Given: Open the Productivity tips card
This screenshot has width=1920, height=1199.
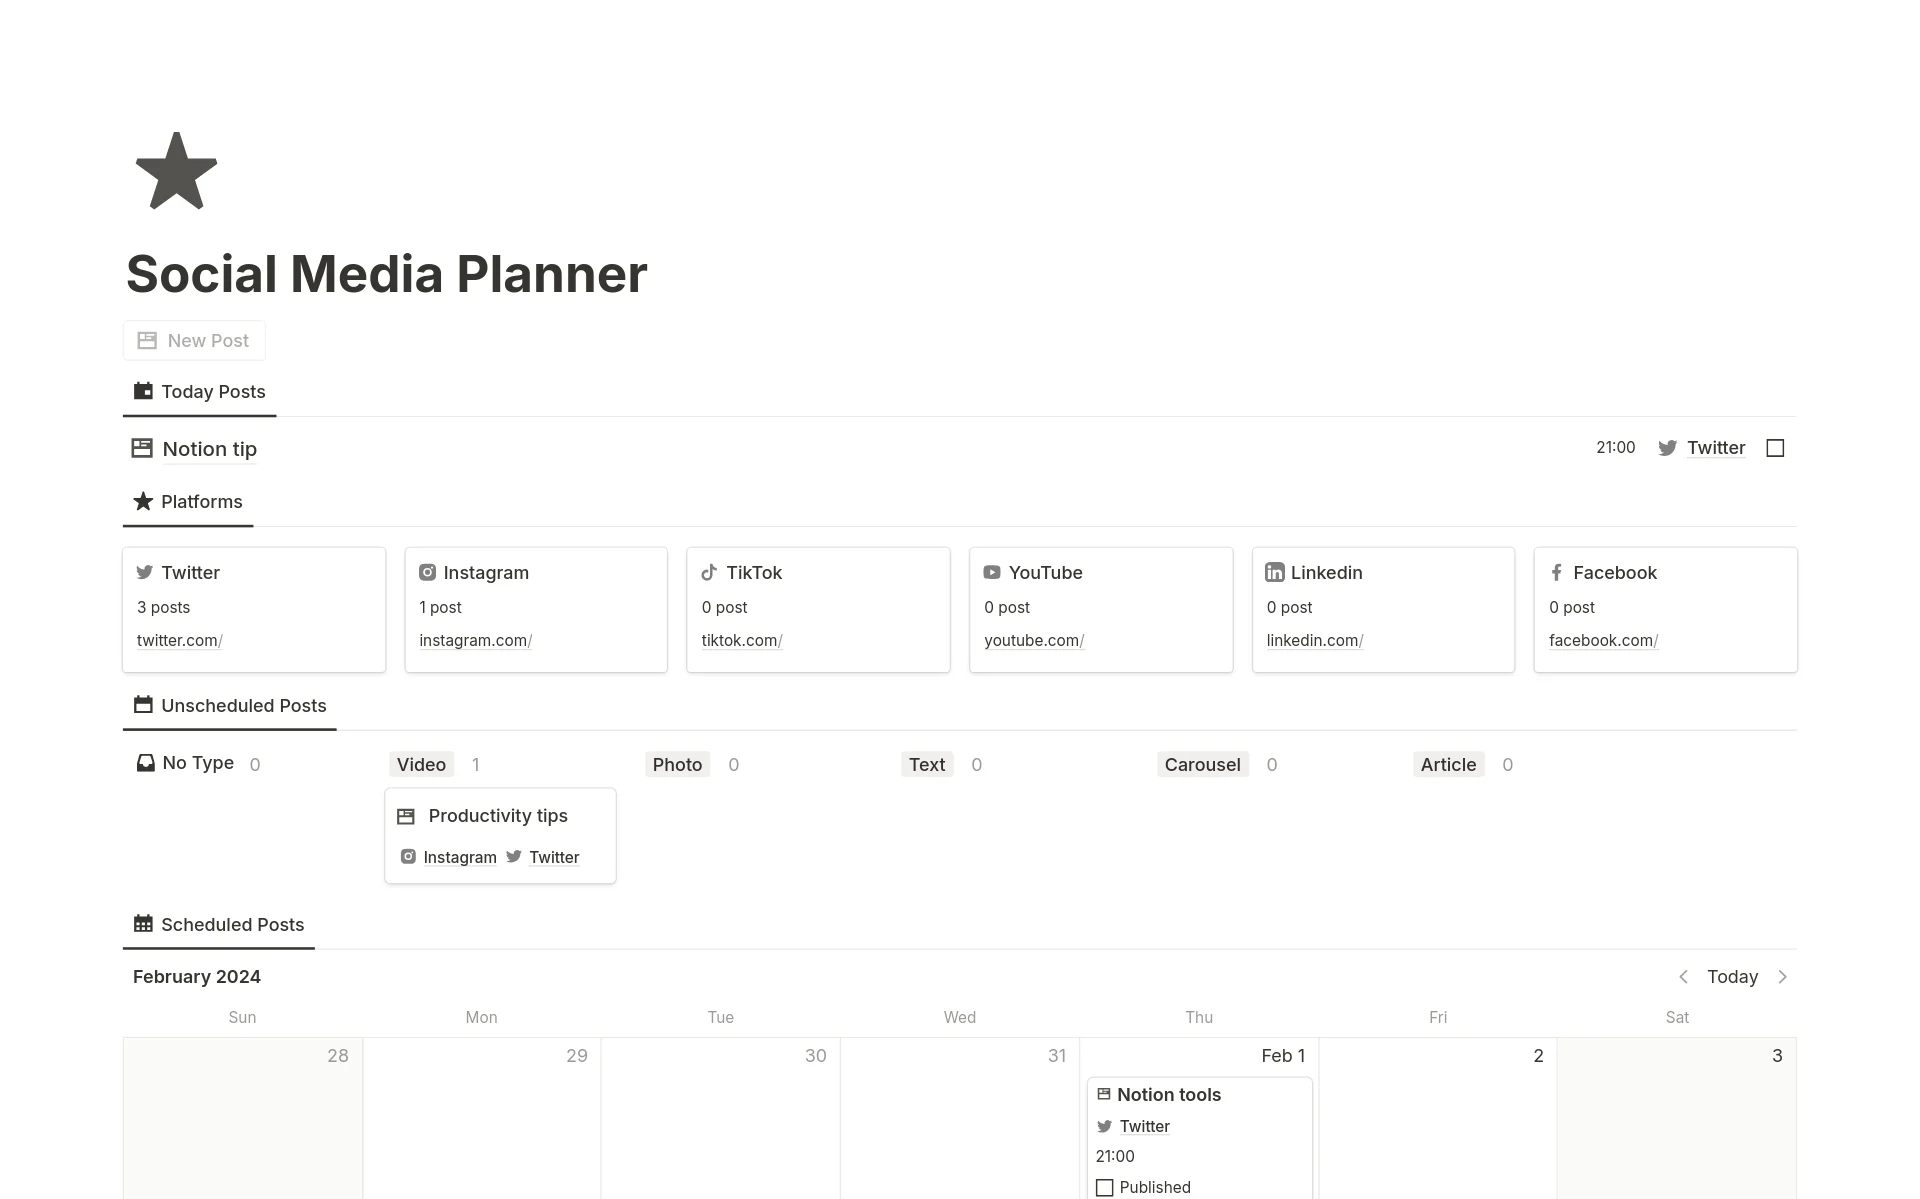Looking at the screenshot, I should [498, 816].
